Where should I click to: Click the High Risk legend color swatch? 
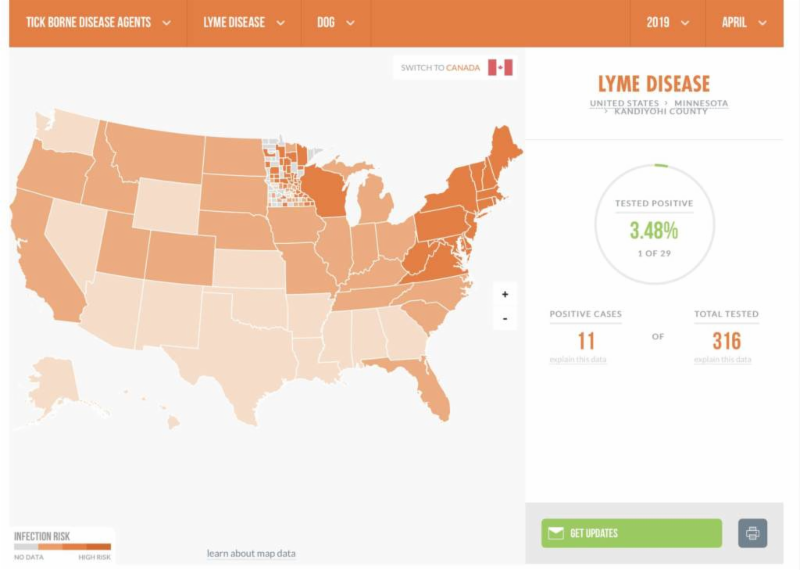click(96, 547)
